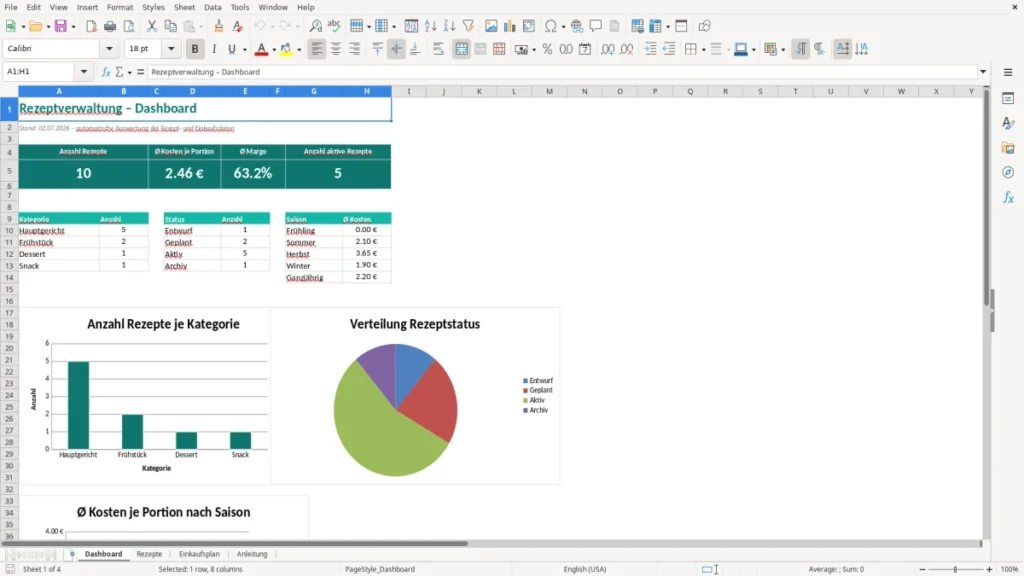
Task: Open the font color dropdown arrow
Action: [274, 50]
